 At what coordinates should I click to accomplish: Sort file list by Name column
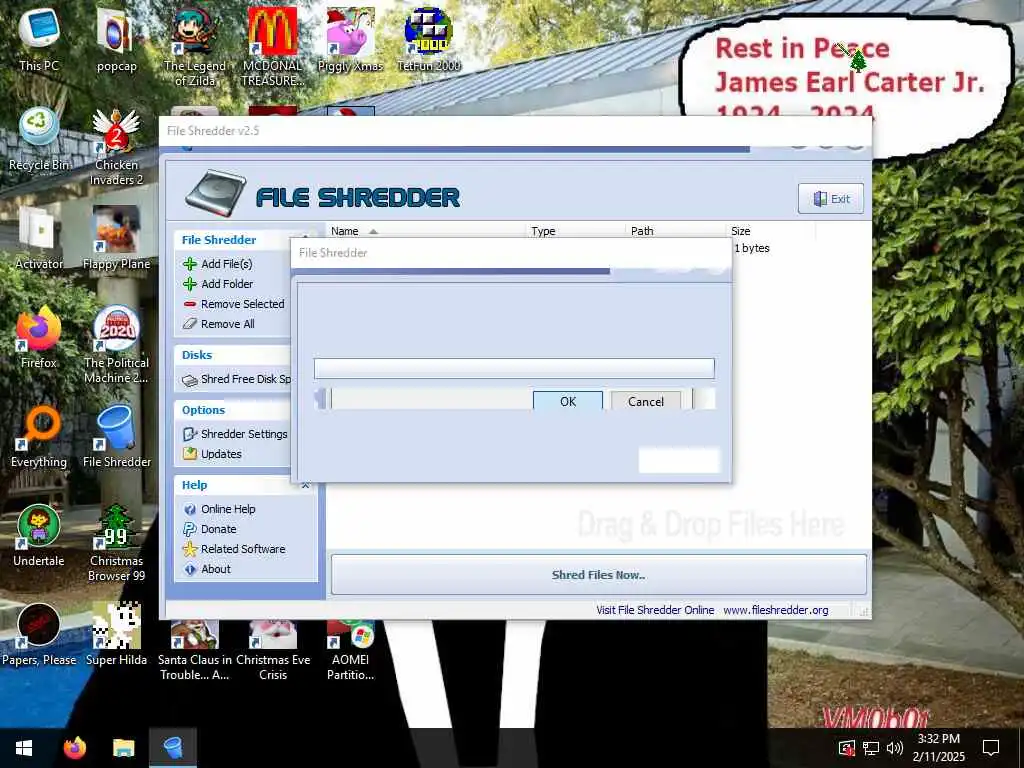point(426,231)
